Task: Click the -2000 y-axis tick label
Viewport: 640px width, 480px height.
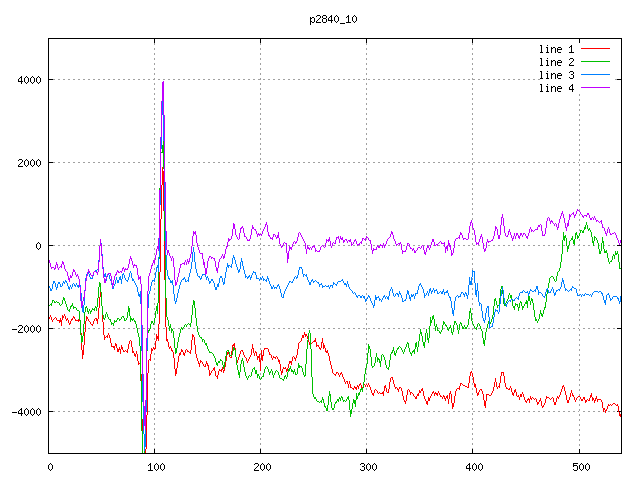Action: [25, 329]
